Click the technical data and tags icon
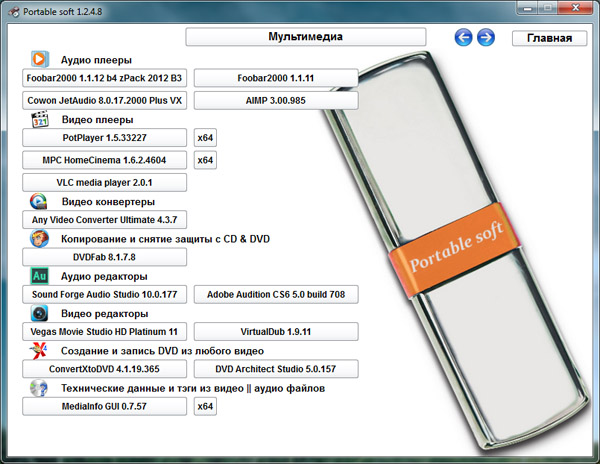The image size is (600, 464). (40, 387)
